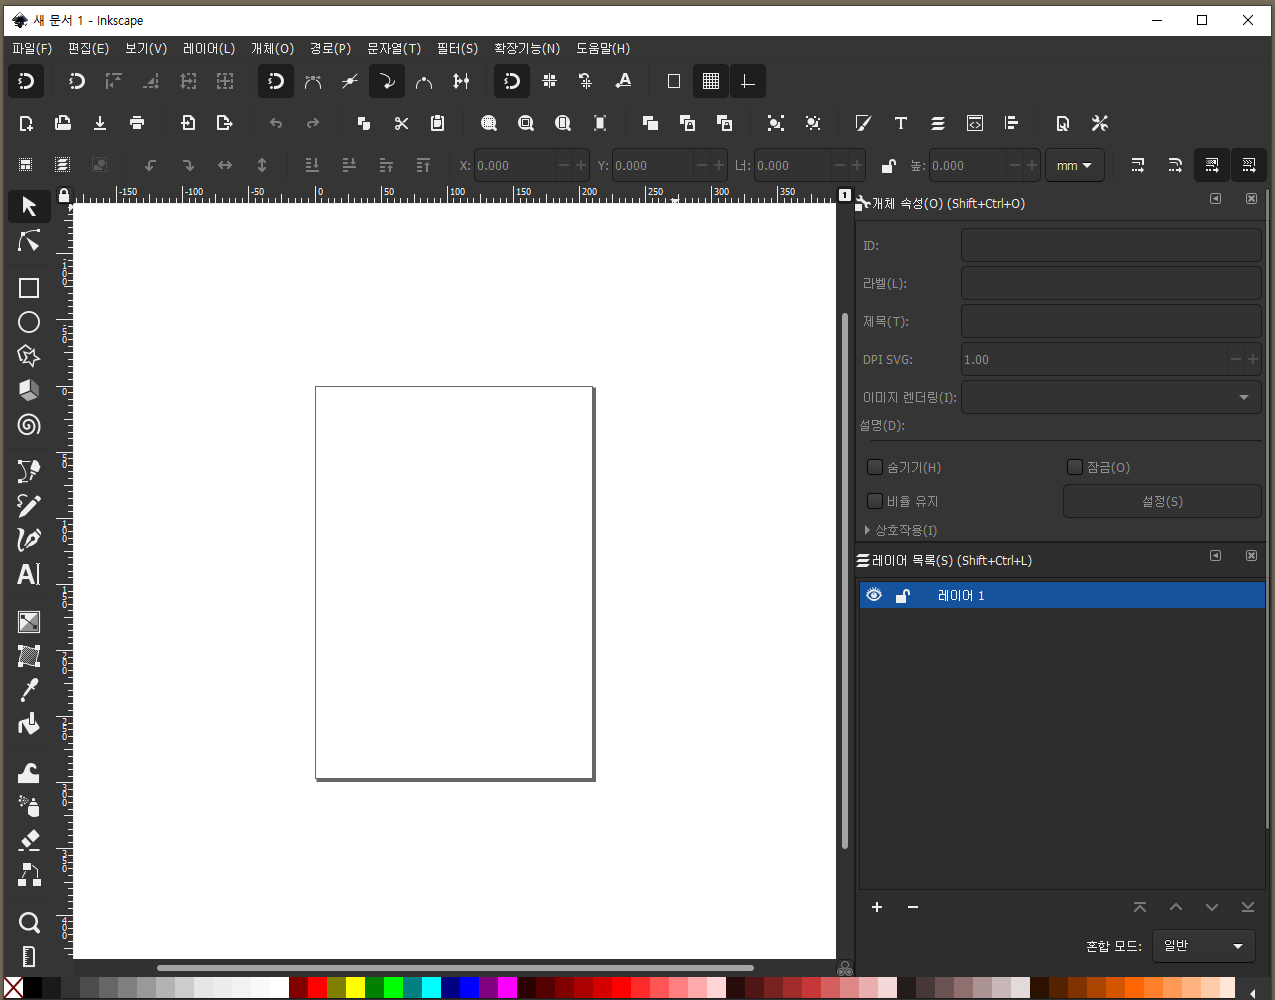Activate the Pencil freehand tool
Image resolution: width=1275 pixels, height=1000 pixels.
(x=29, y=506)
